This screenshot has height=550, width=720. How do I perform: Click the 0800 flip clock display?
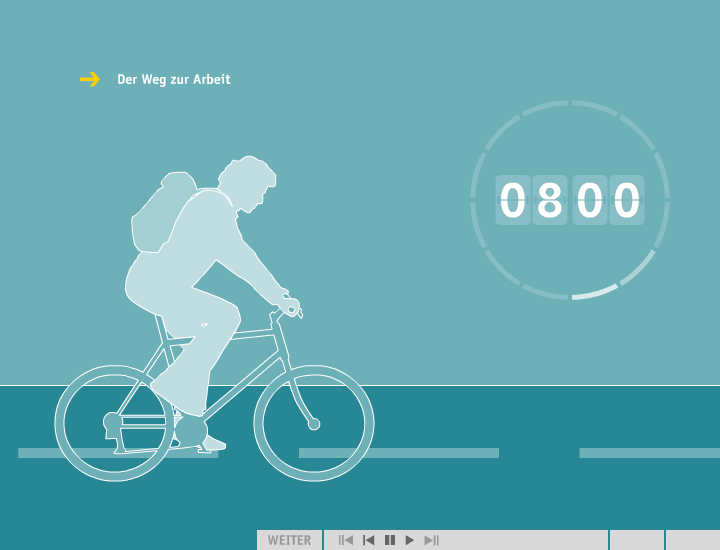click(570, 200)
